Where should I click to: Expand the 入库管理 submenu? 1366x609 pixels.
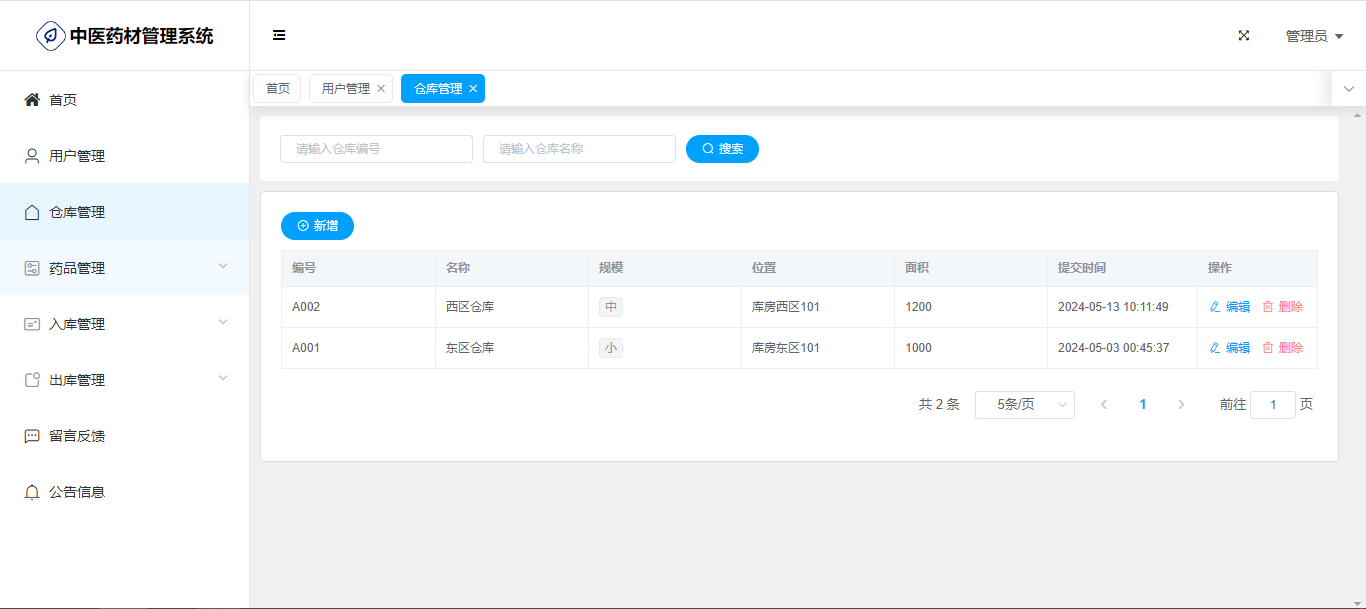[223, 322]
